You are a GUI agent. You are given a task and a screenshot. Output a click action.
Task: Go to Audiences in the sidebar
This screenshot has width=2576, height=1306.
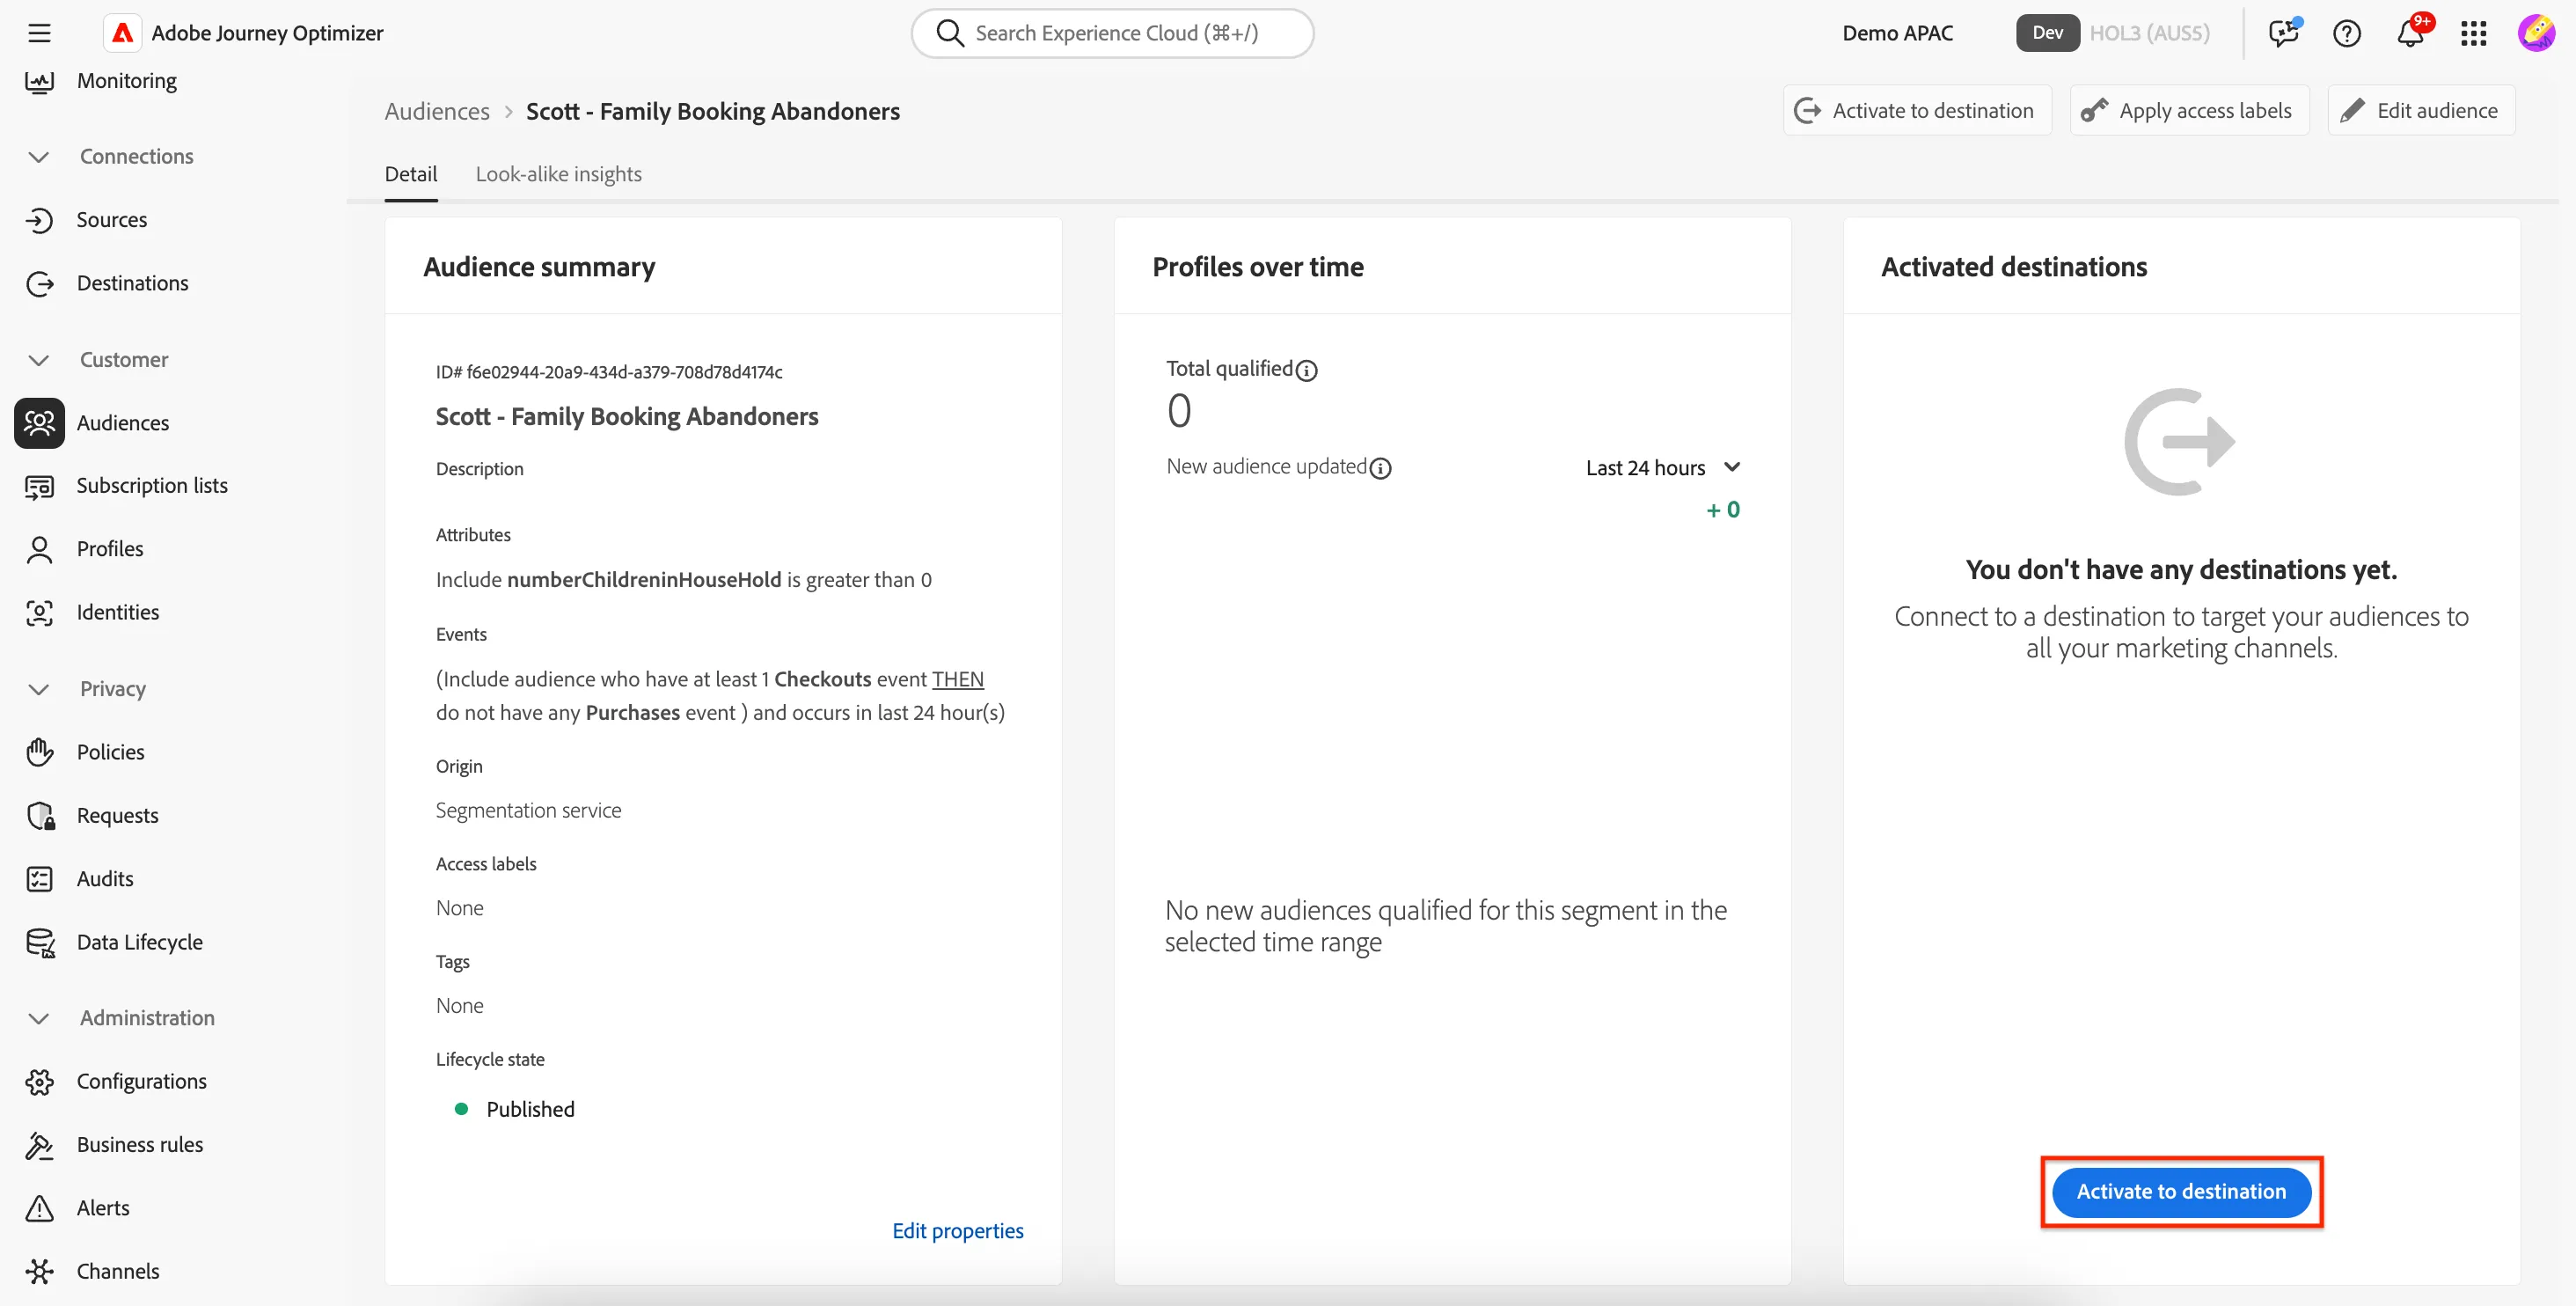point(122,423)
